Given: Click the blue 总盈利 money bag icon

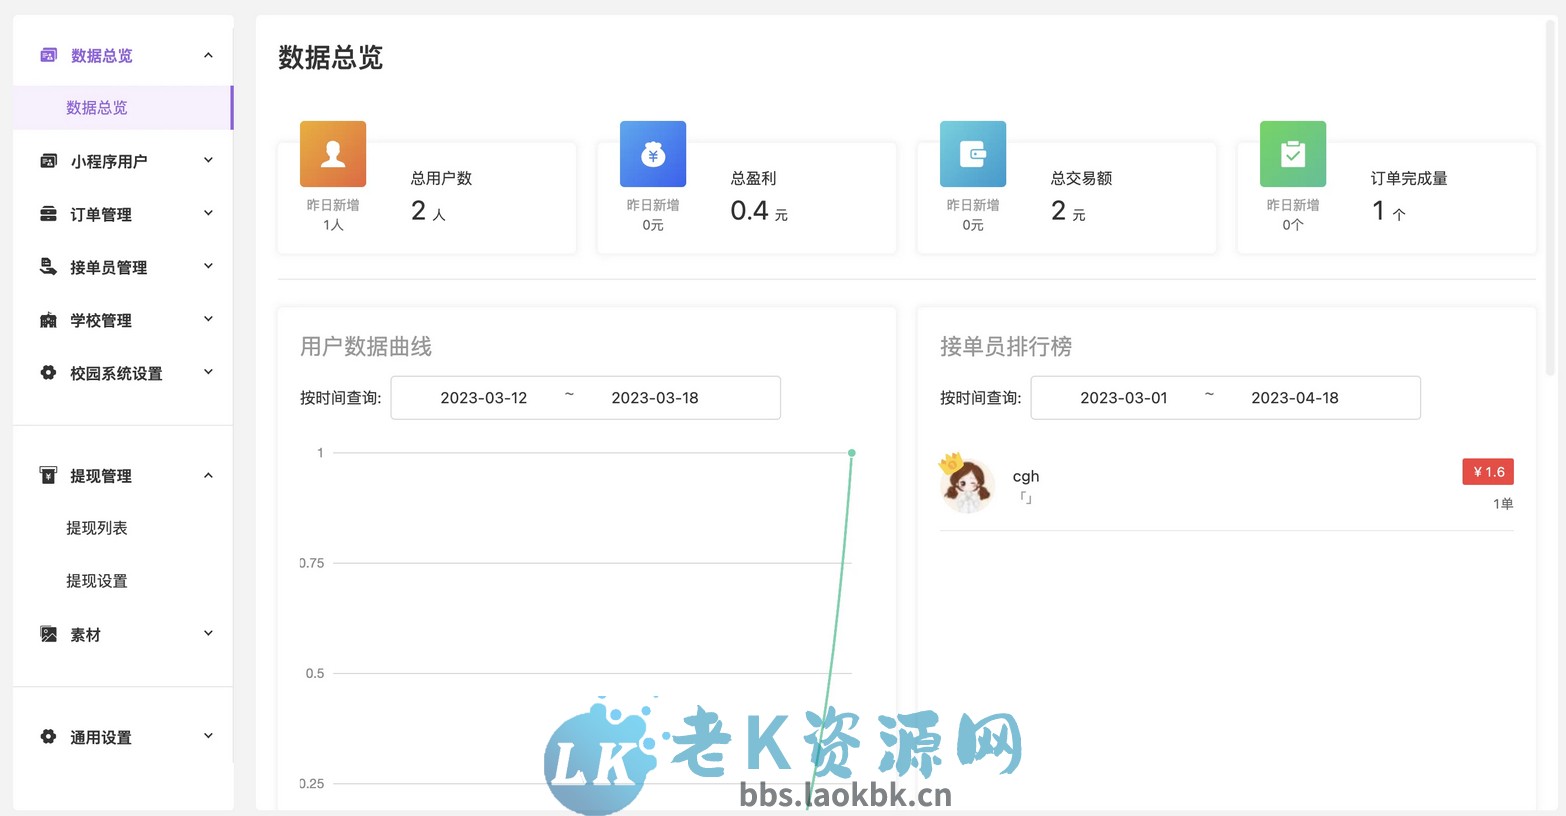Looking at the screenshot, I should [652, 153].
